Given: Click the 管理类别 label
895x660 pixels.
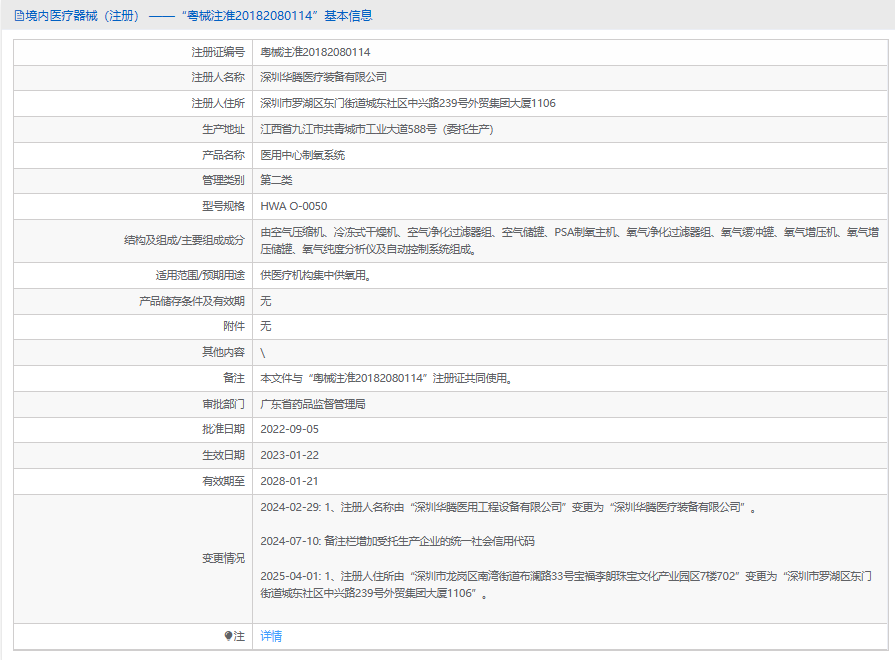Looking at the screenshot, I should (223, 180).
